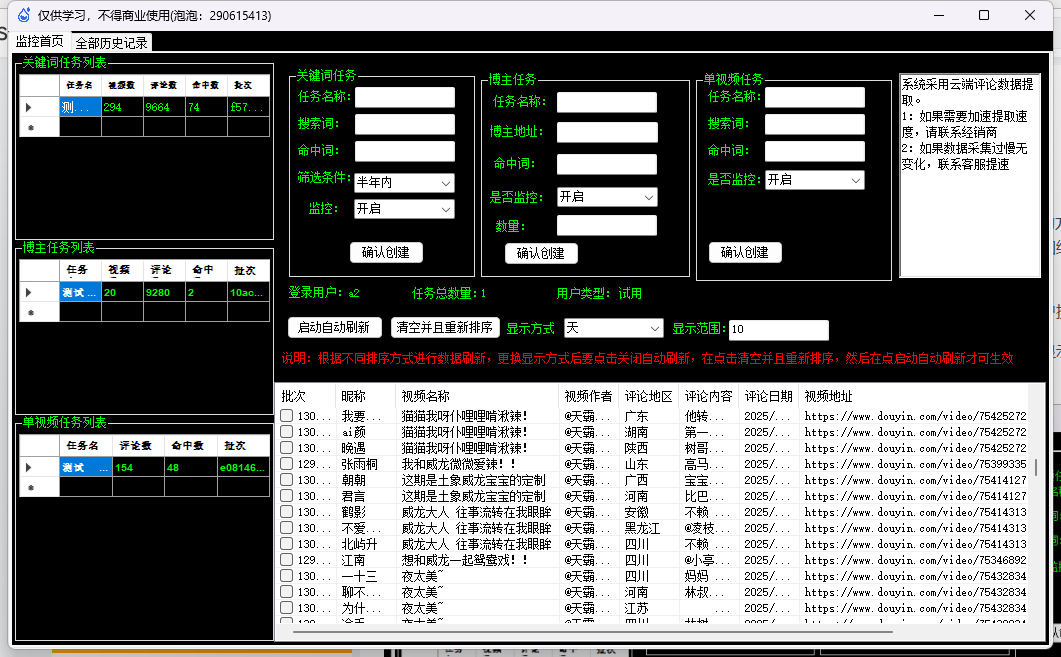1061x657 pixels.
Task: Focus the 数量 input field
Action: [607, 225]
